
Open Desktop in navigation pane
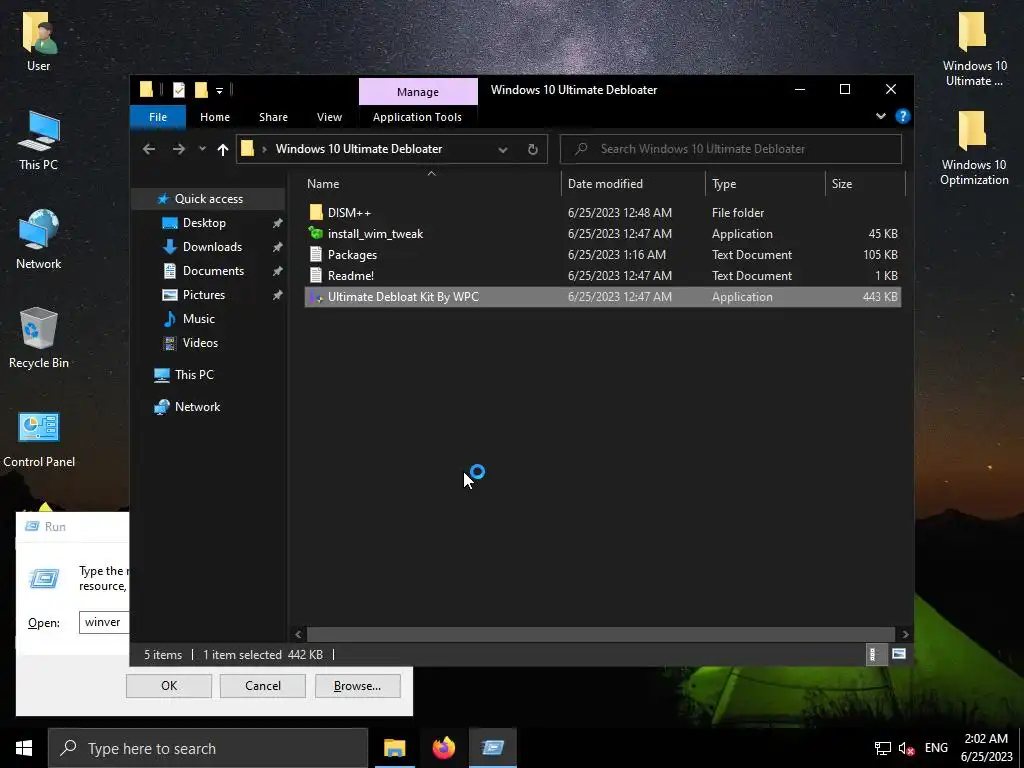[x=204, y=223]
